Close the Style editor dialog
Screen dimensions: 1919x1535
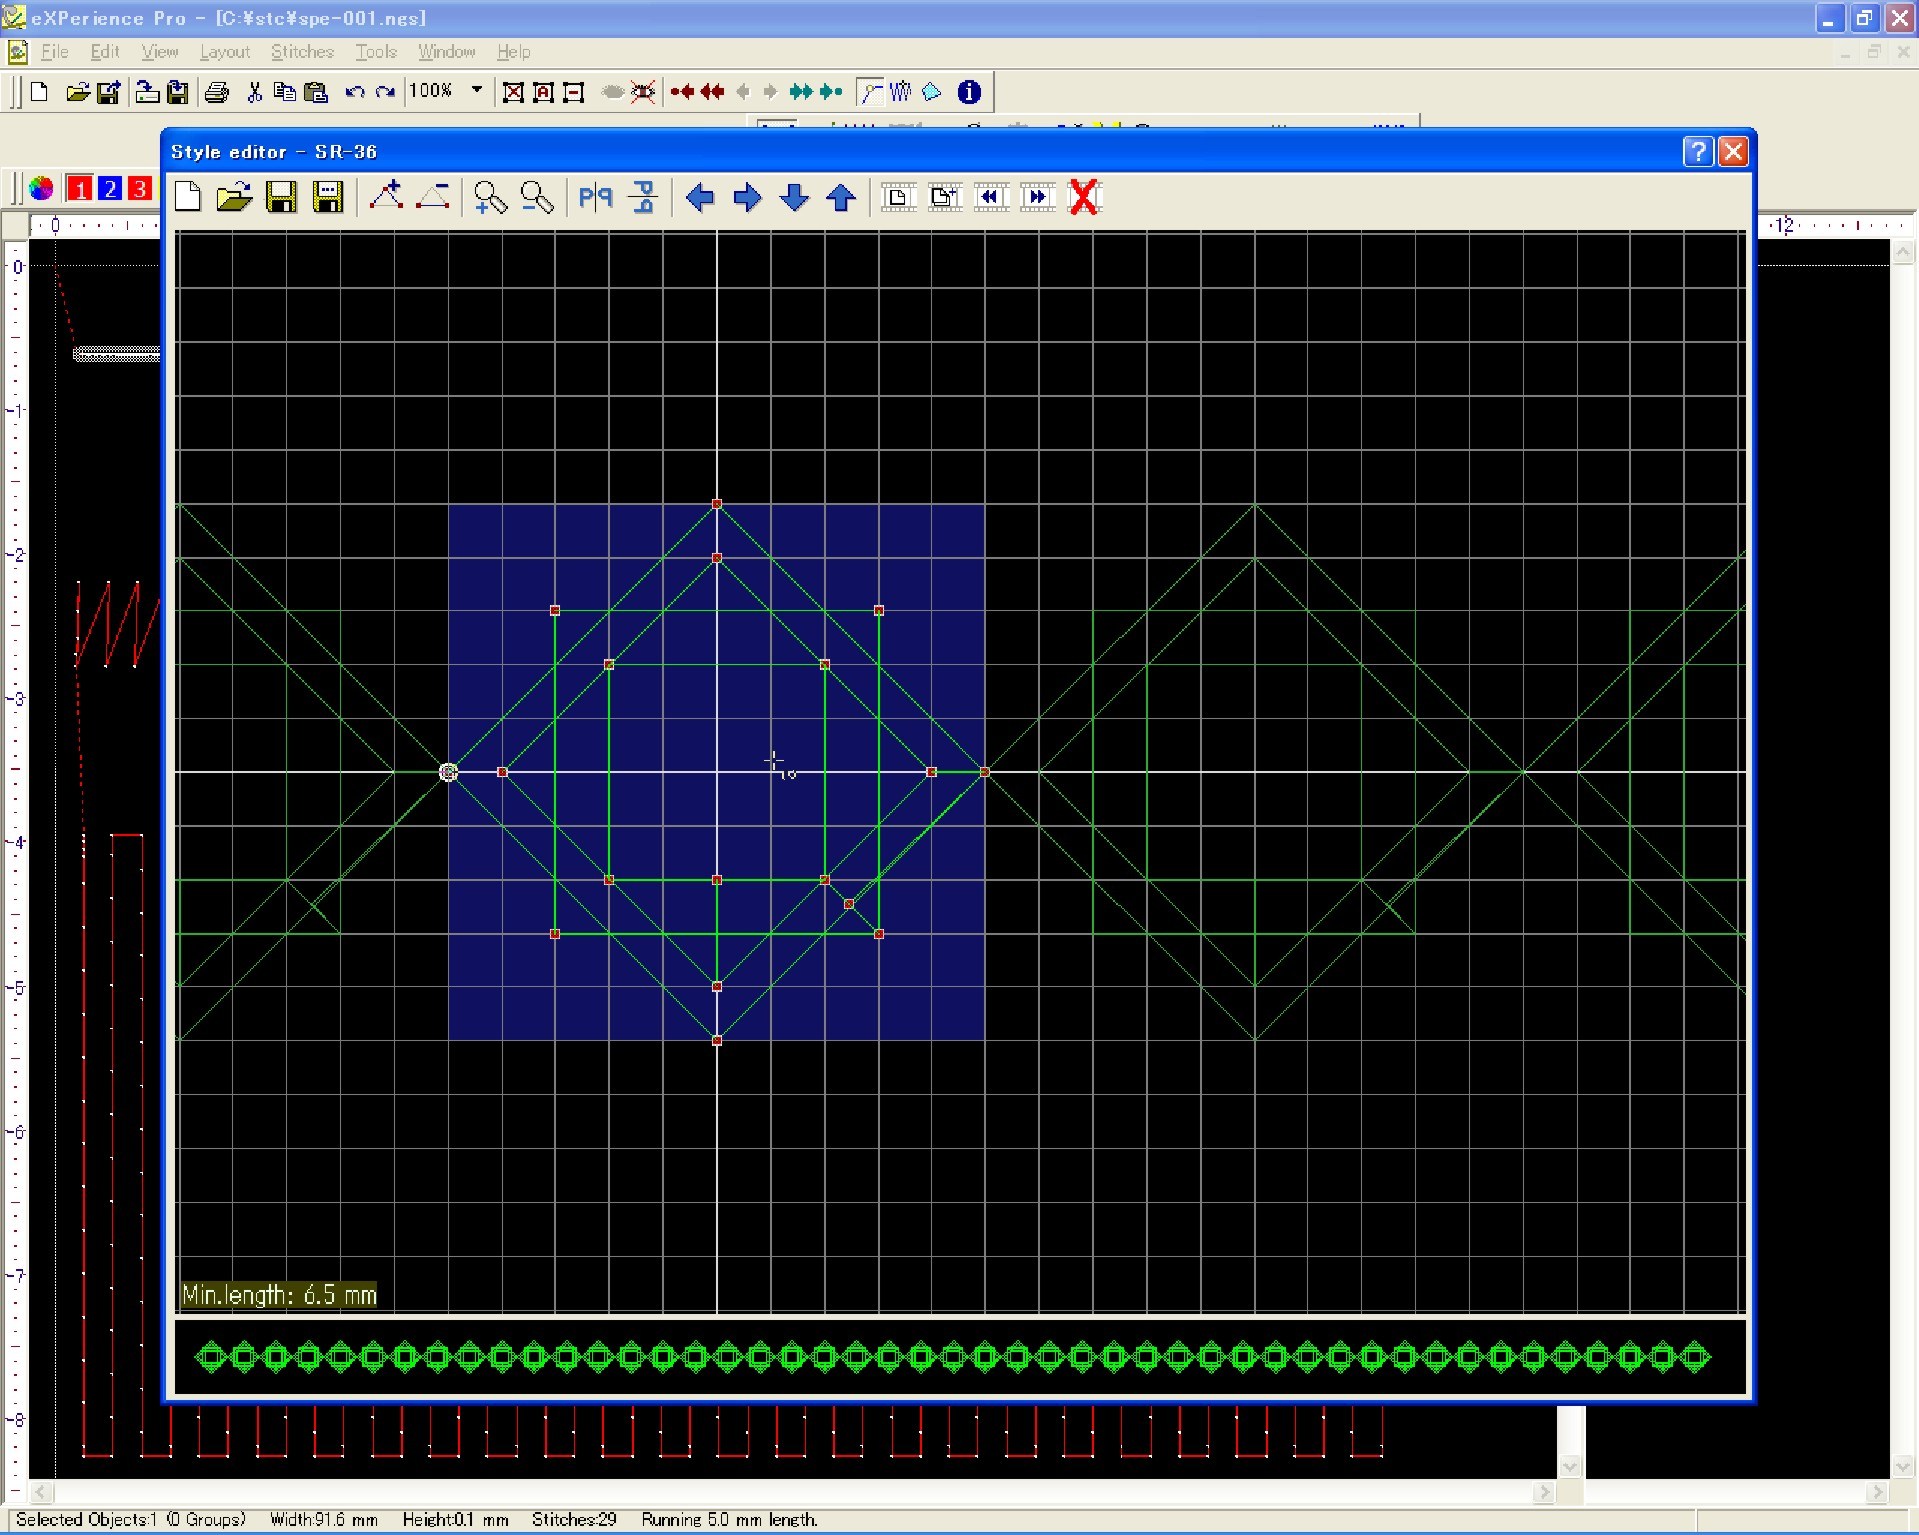coord(1733,151)
